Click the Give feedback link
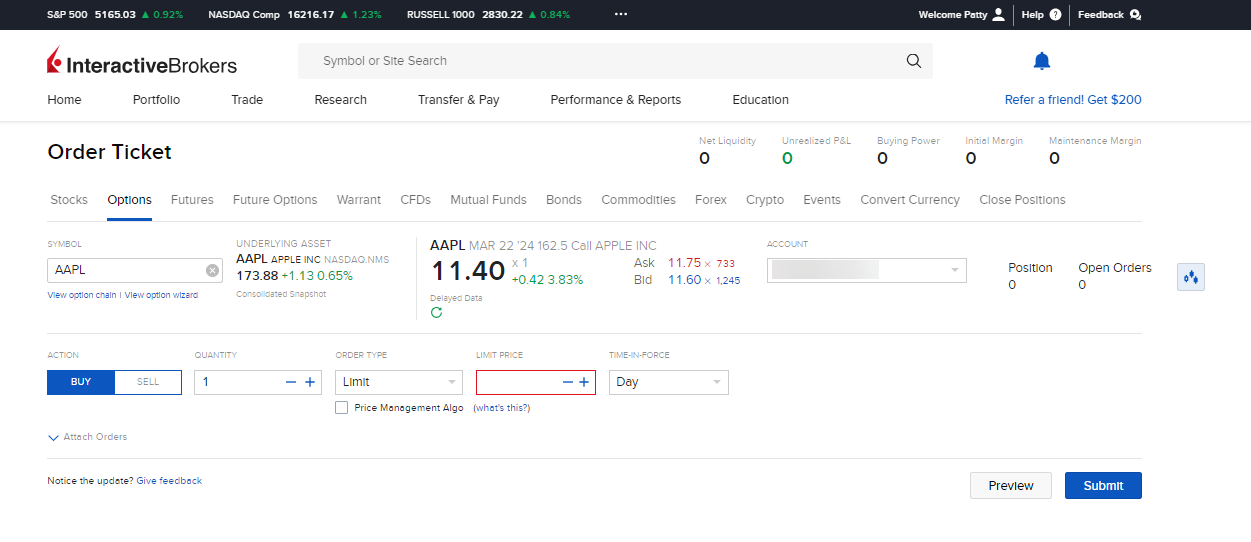The width and height of the screenshot is (1251, 542). tap(169, 481)
